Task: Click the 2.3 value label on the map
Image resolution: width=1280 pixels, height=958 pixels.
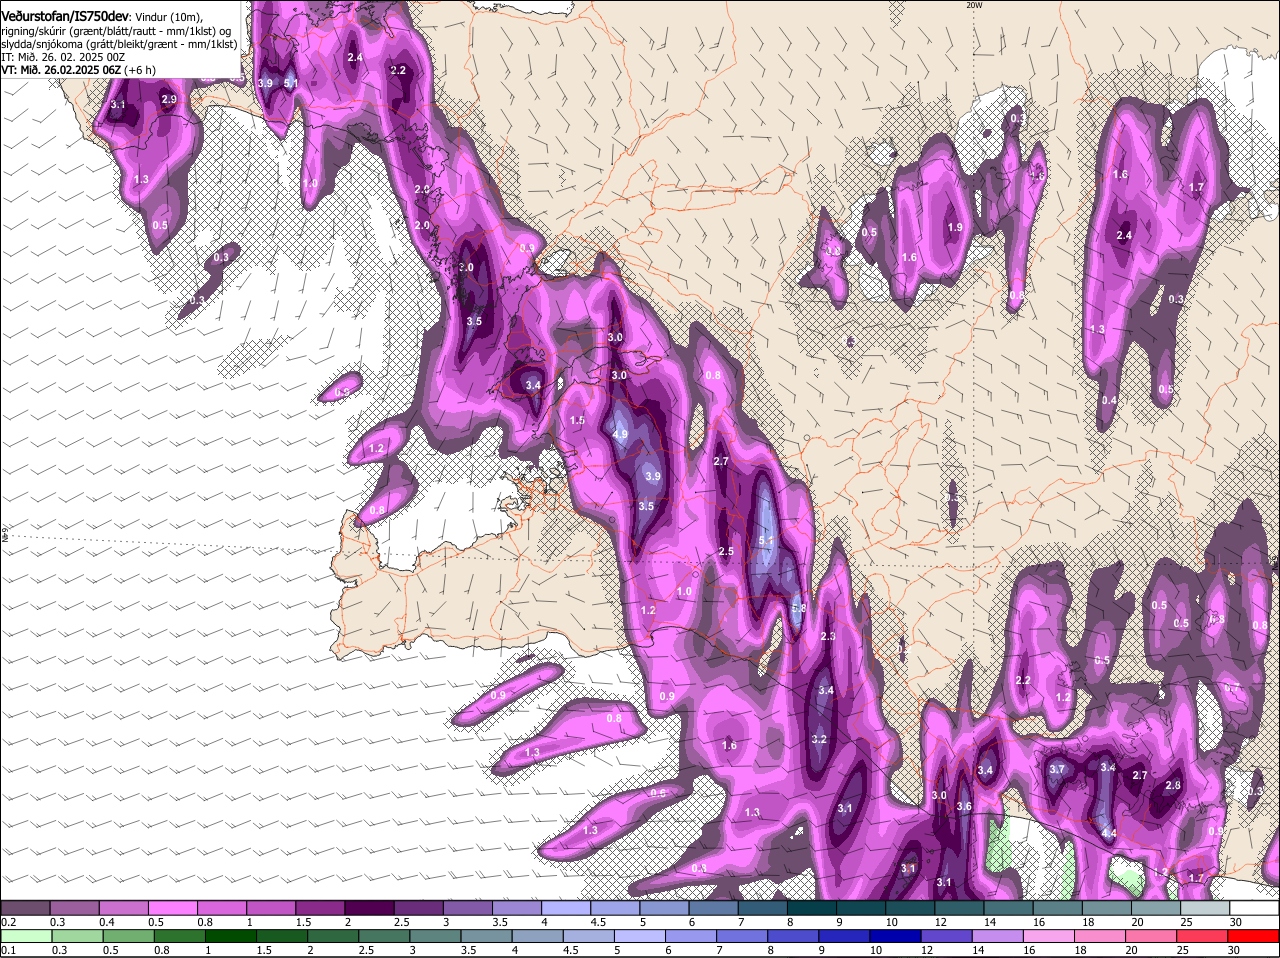Action: (827, 636)
